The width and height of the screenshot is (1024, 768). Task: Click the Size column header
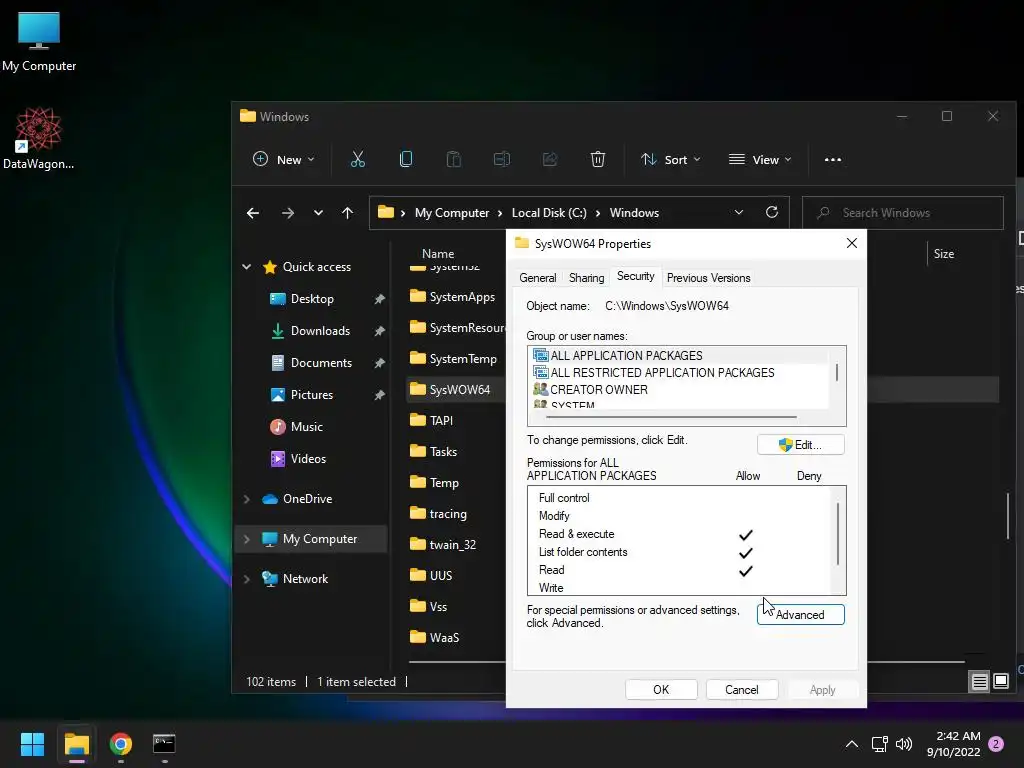point(944,254)
